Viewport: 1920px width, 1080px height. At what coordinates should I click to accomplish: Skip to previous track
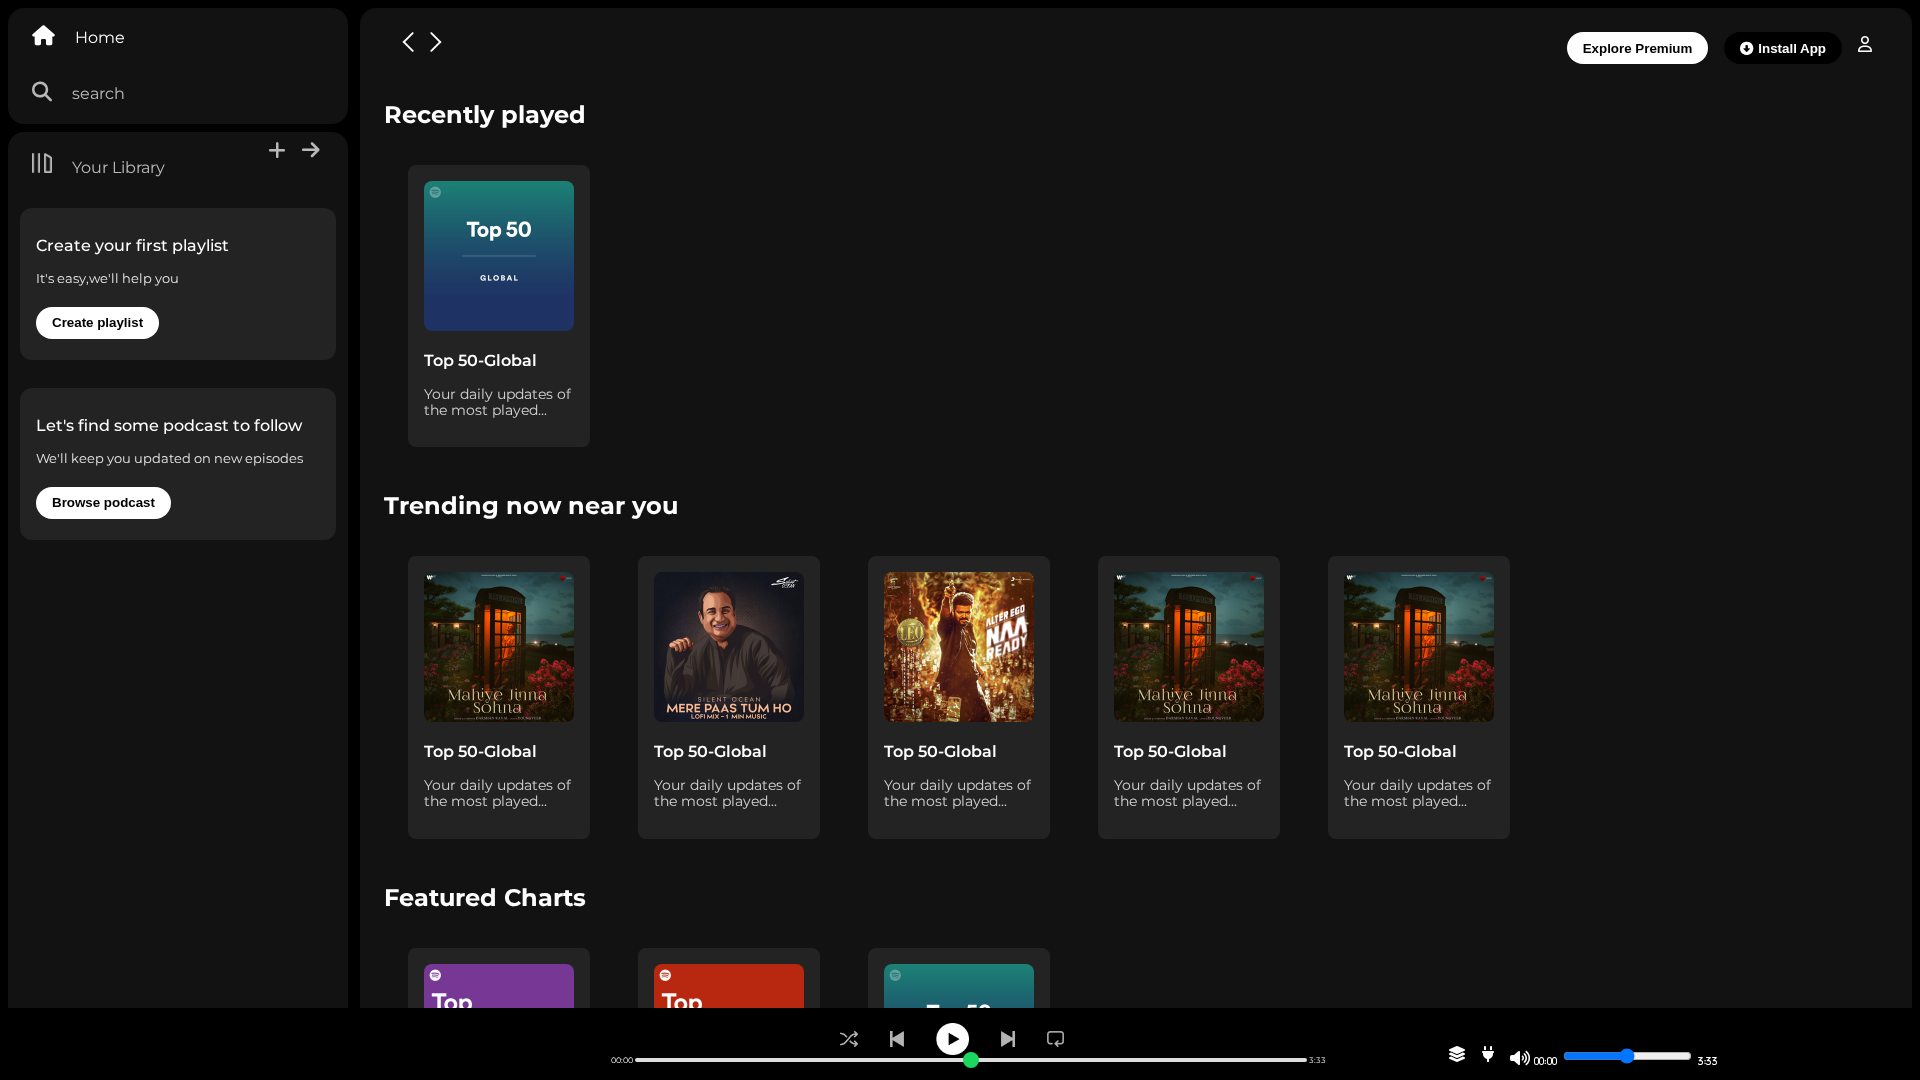pos(897,1039)
